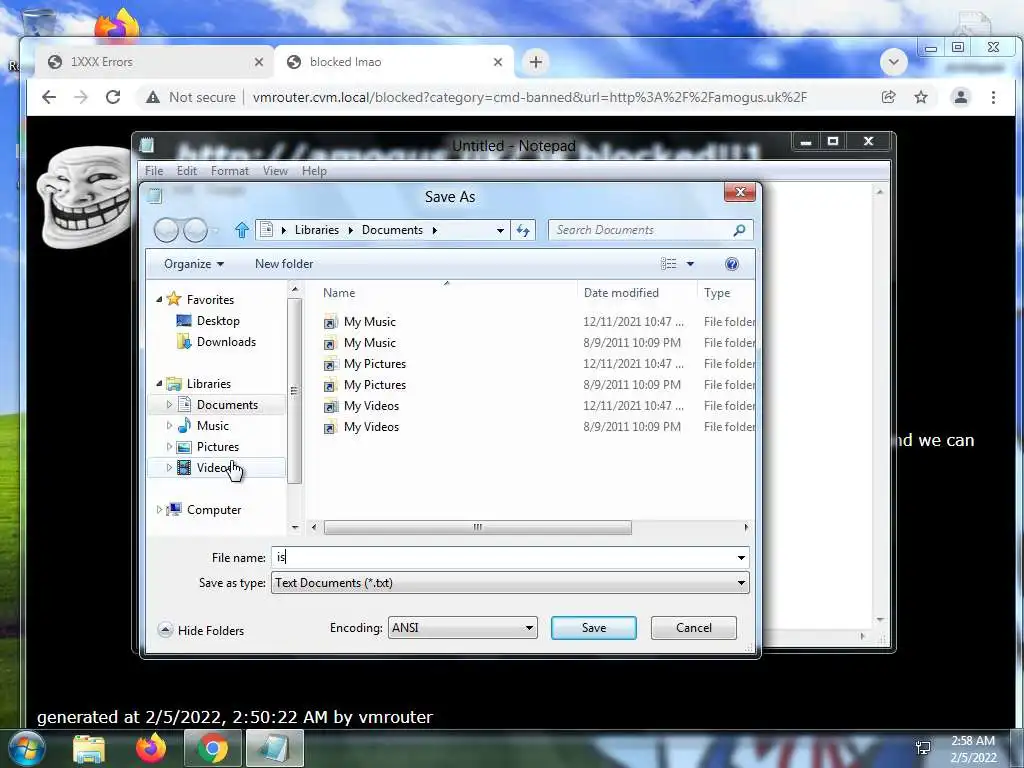The width and height of the screenshot is (1024, 768).
Task: Open the Windows Start menu
Action: tap(26, 748)
